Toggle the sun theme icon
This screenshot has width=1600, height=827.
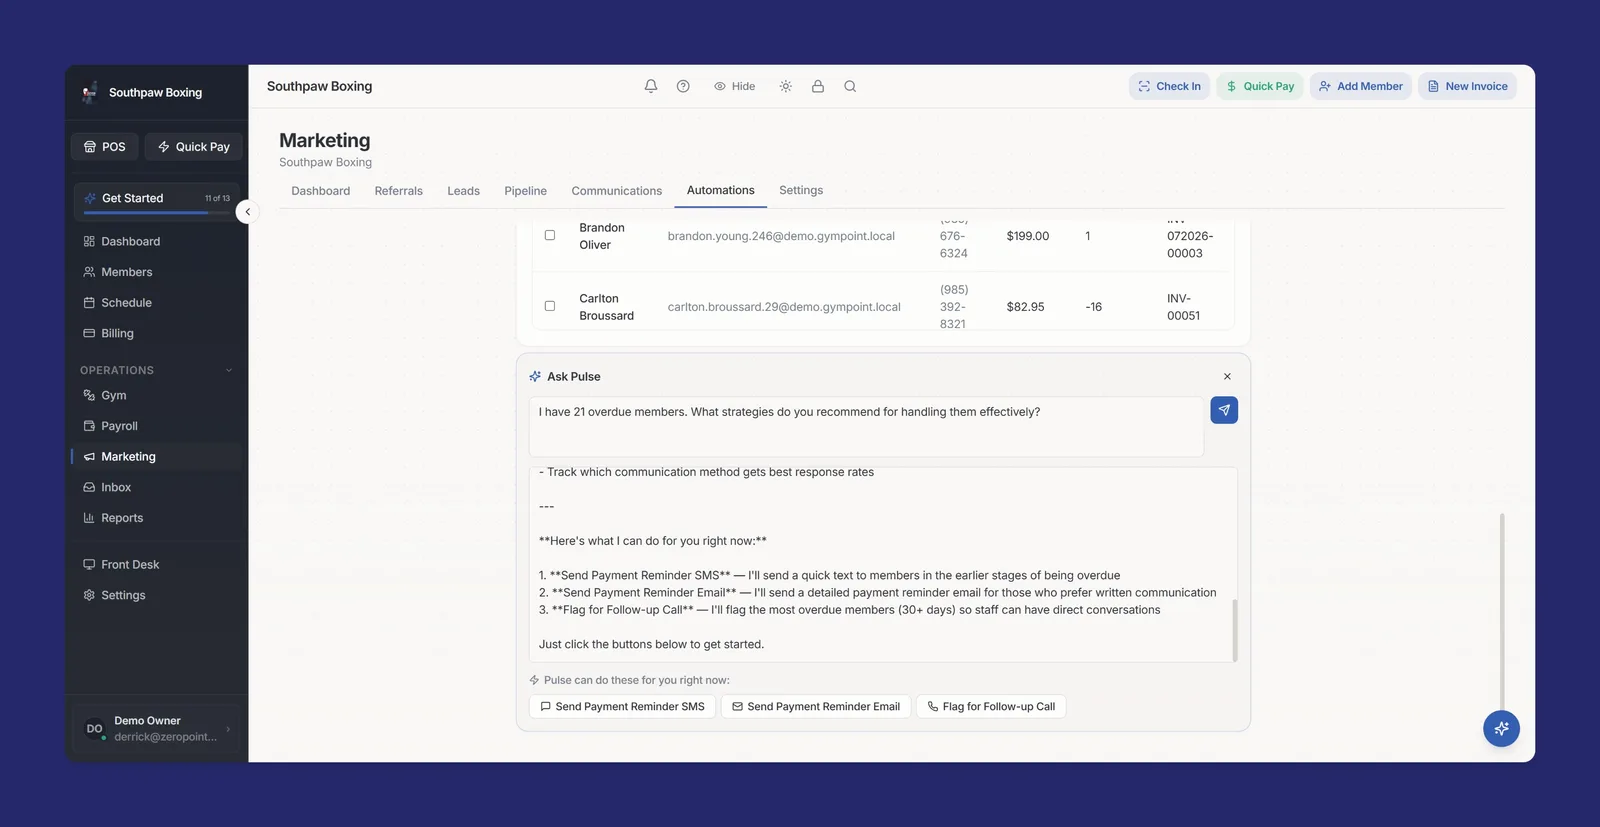coord(786,86)
